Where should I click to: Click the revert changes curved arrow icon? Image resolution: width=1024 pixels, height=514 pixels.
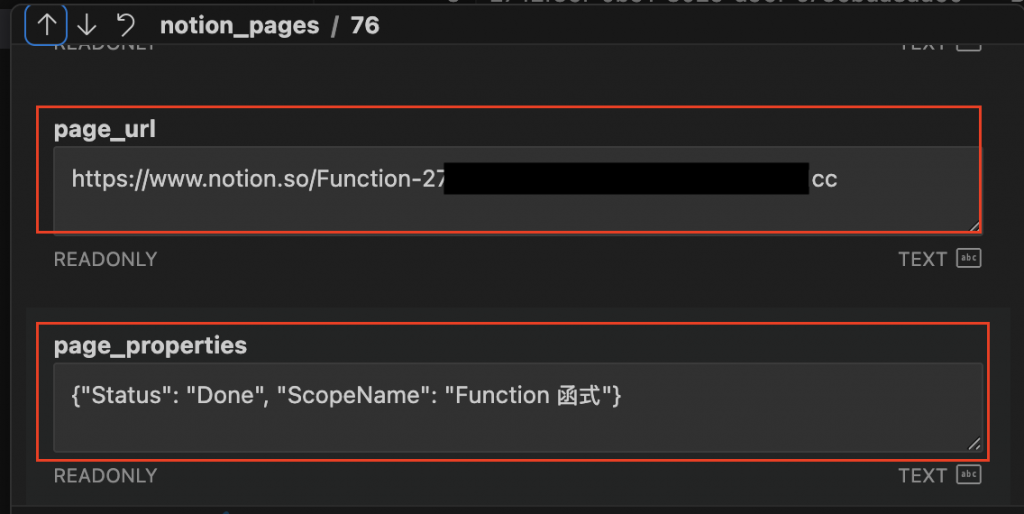tap(125, 25)
